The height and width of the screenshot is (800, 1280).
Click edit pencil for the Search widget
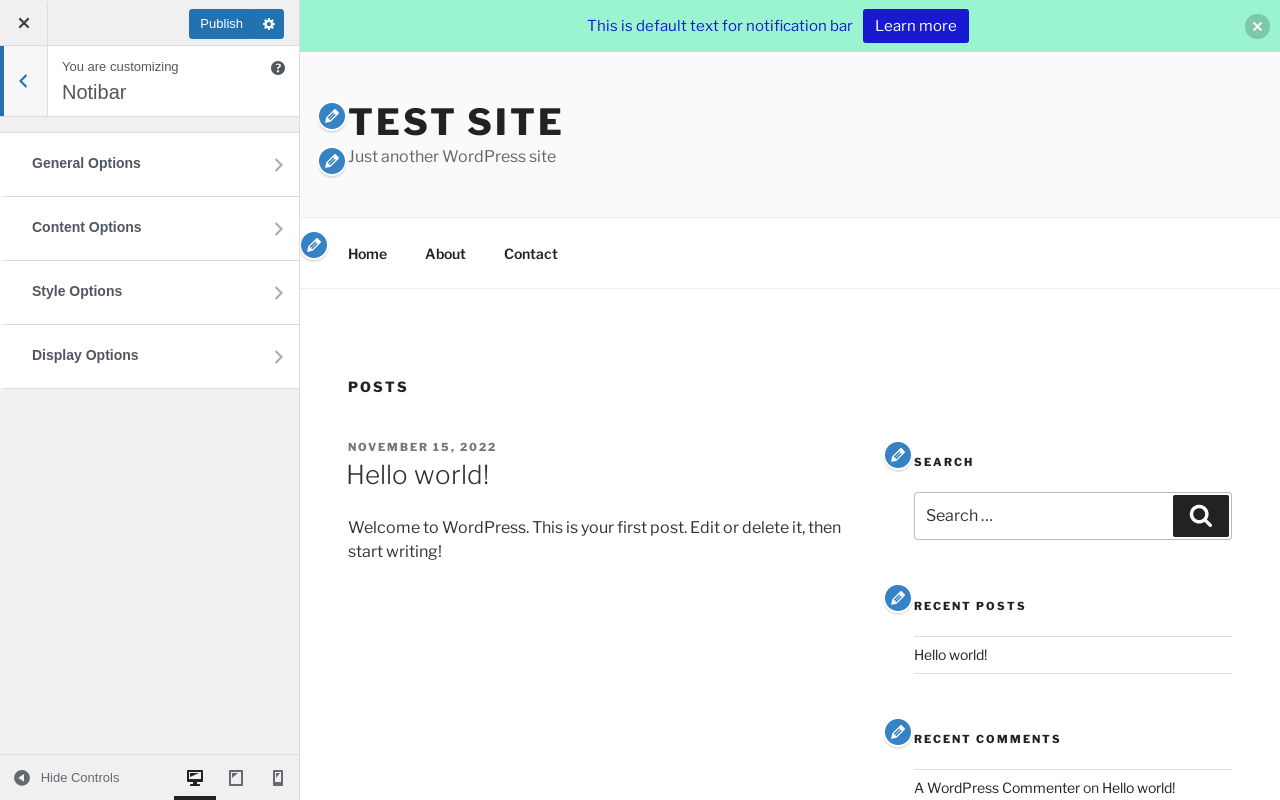coord(898,456)
